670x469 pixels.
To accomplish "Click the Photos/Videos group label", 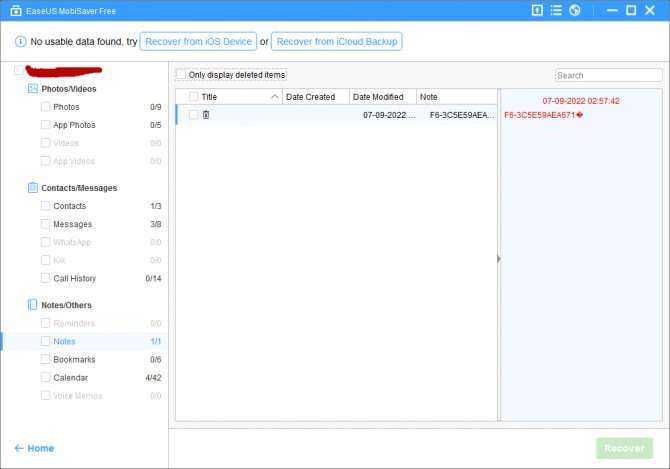I will pos(69,89).
